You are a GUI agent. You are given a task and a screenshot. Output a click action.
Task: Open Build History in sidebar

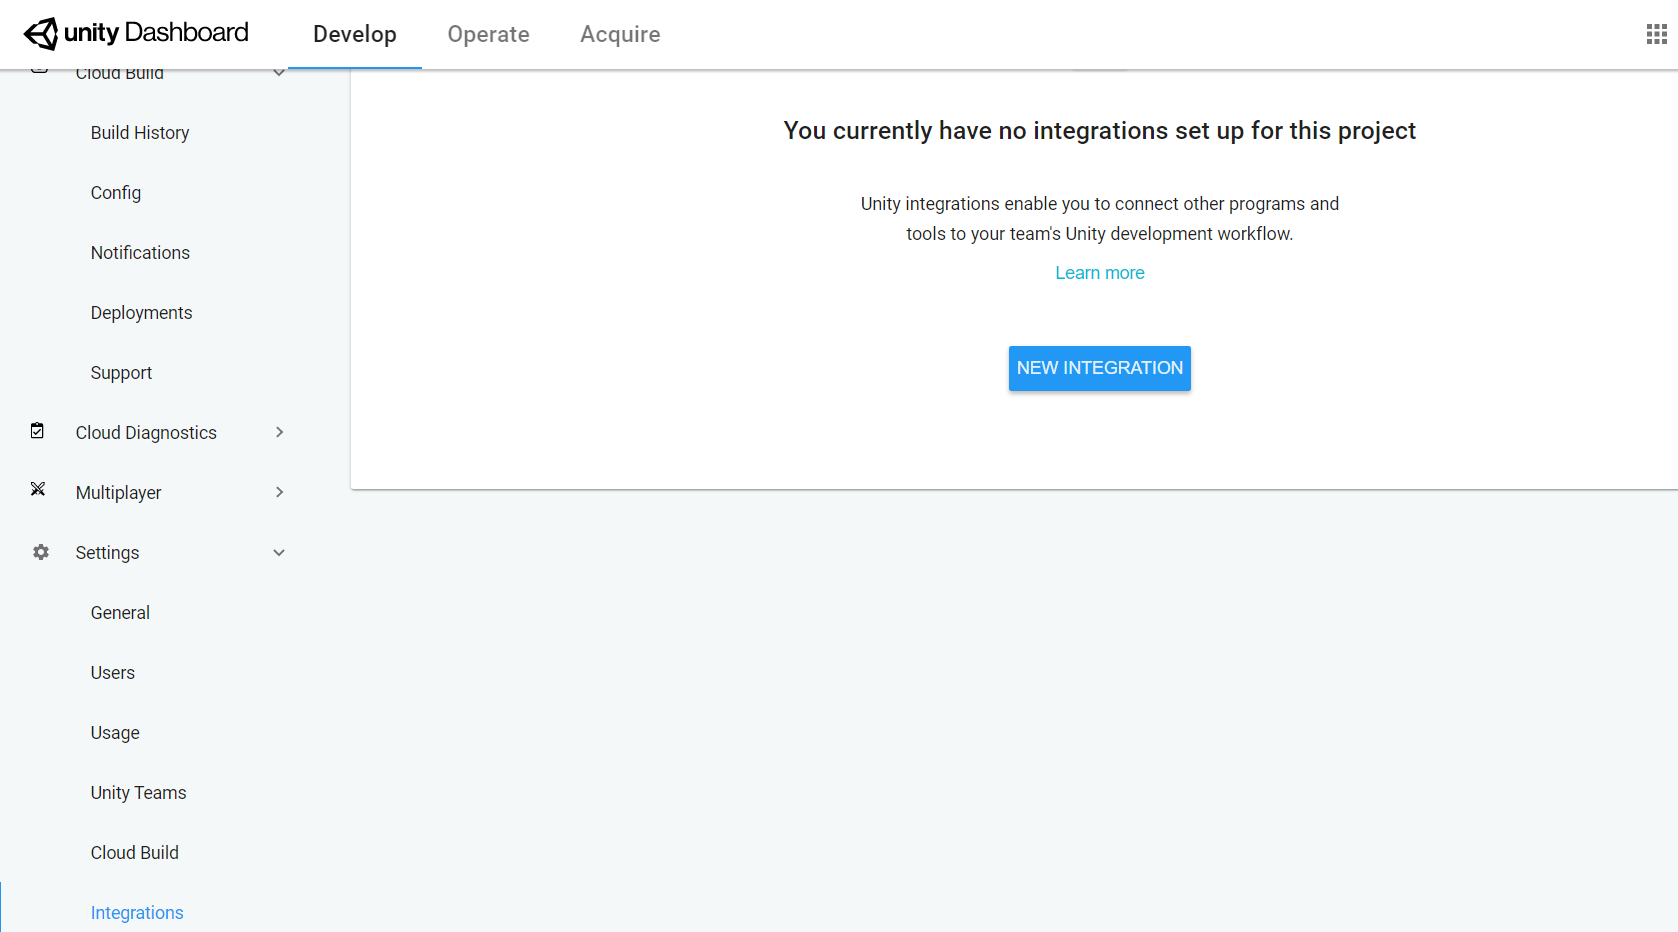click(x=140, y=133)
